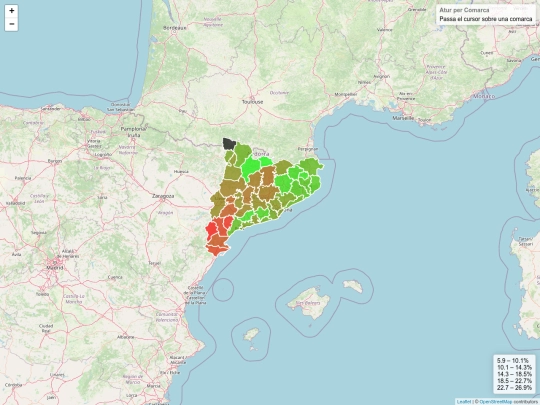Click the Marseille city label
This screenshot has width=540, height=405.
(403, 118)
